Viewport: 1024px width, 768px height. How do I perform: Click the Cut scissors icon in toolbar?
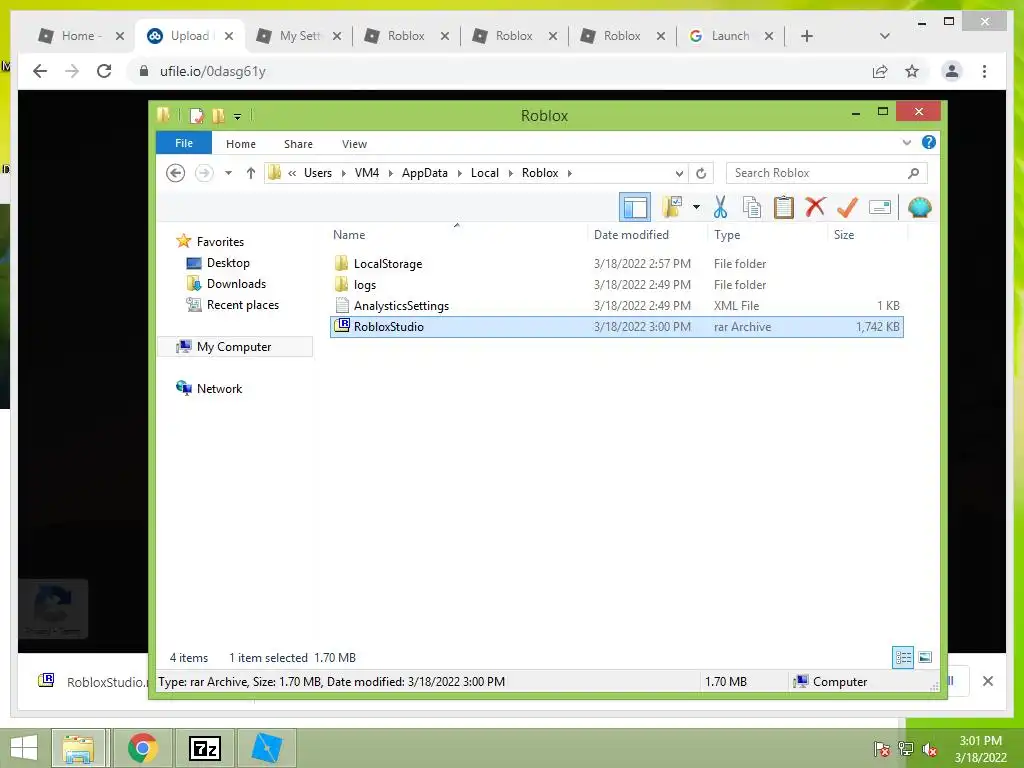point(720,208)
